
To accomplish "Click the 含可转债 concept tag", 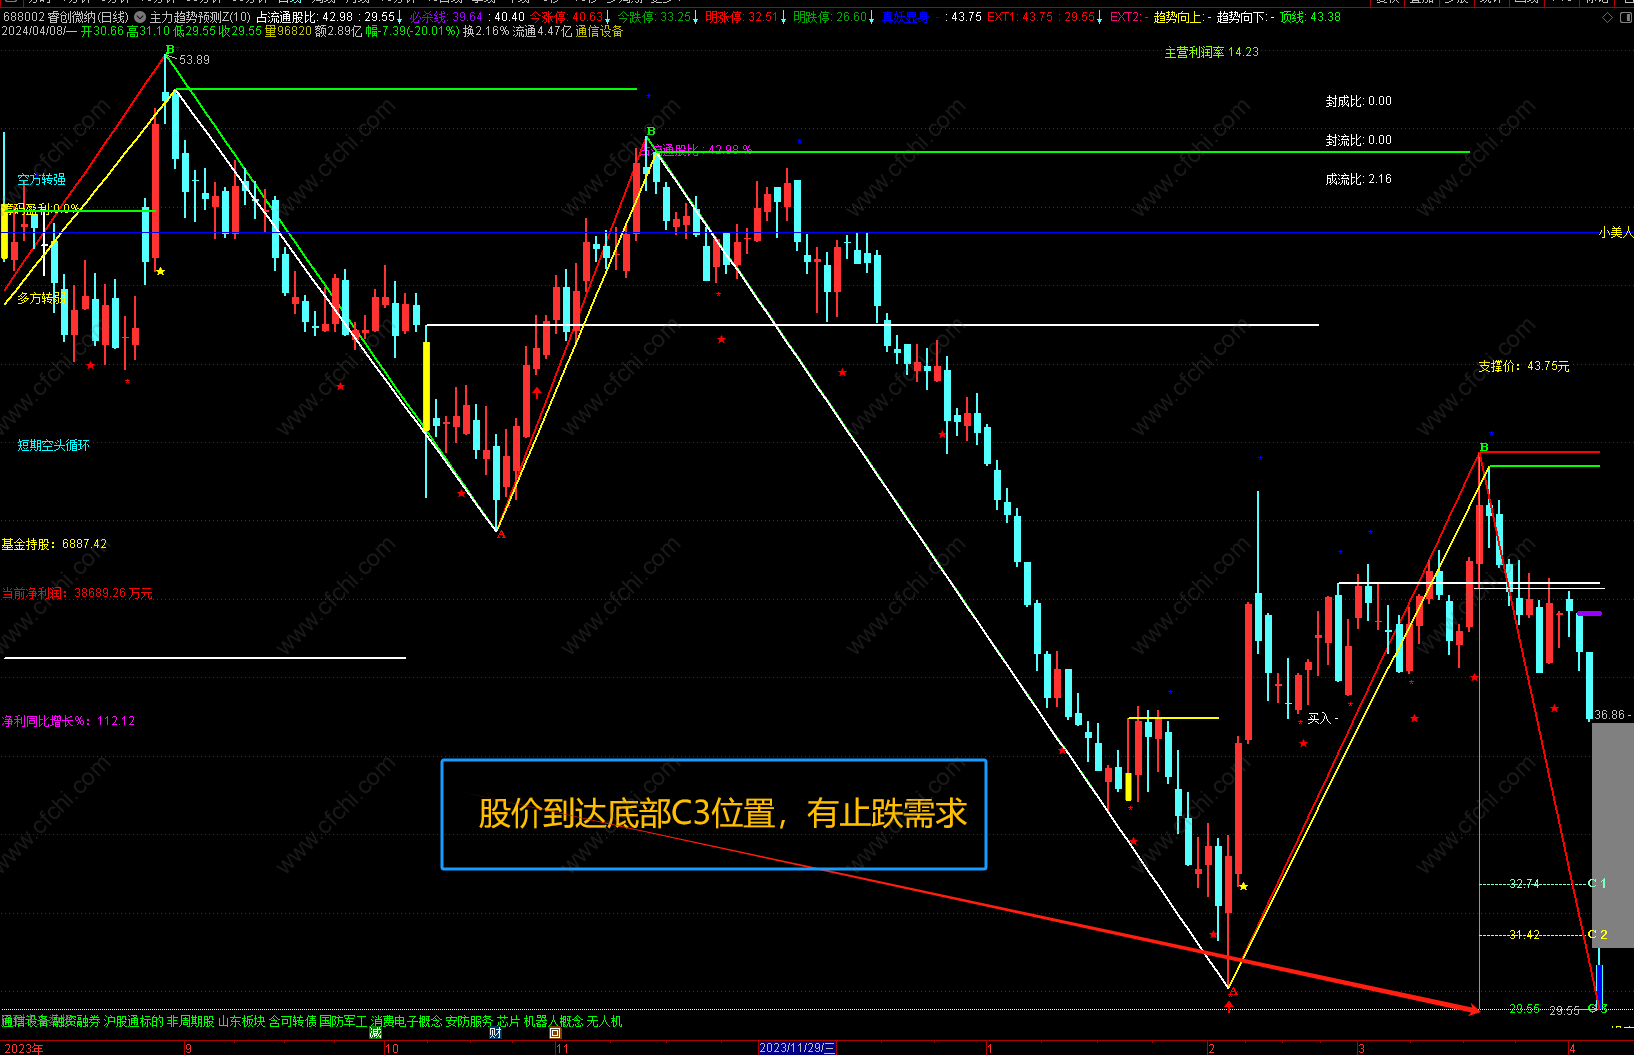I will pos(292,1021).
